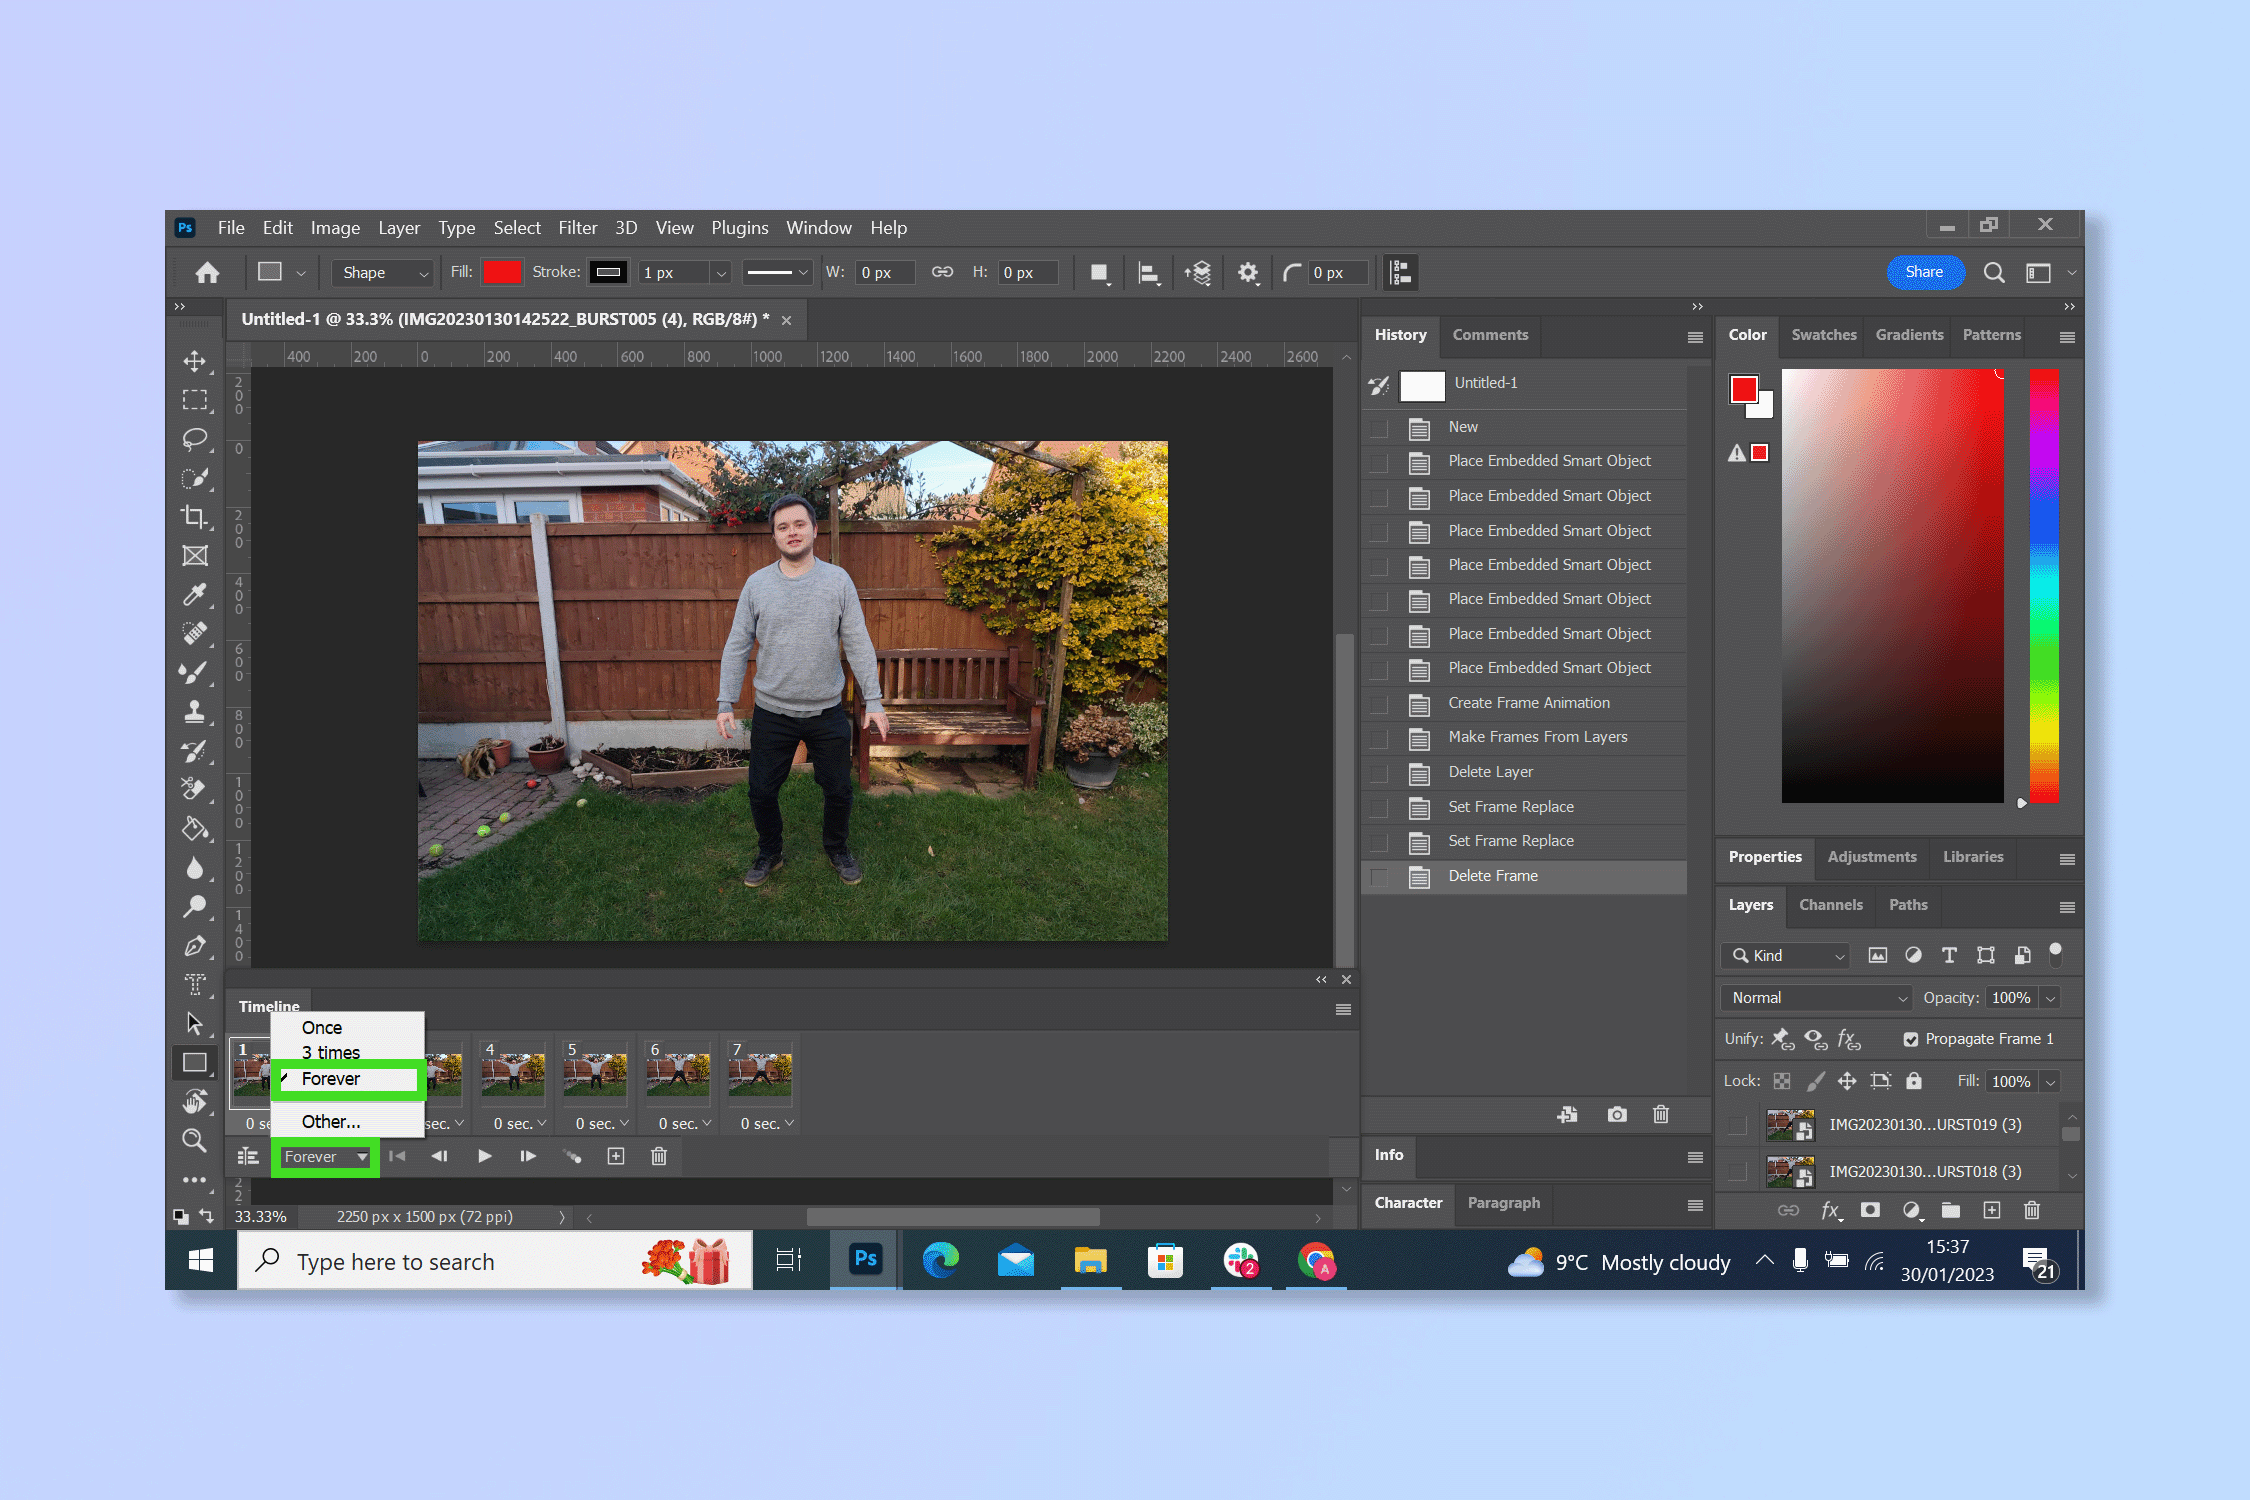Image resolution: width=2250 pixels, height=1500 pixels.
Task: Select the Lasso tool in toolbar
Action: pos(196,435)
